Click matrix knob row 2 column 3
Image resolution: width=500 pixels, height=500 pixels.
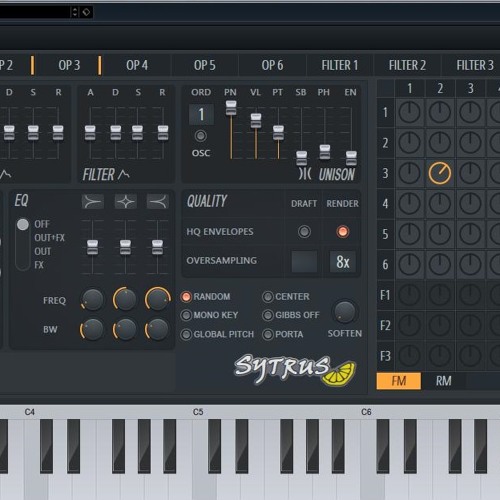pyautogui.click(x=470, y=143)
